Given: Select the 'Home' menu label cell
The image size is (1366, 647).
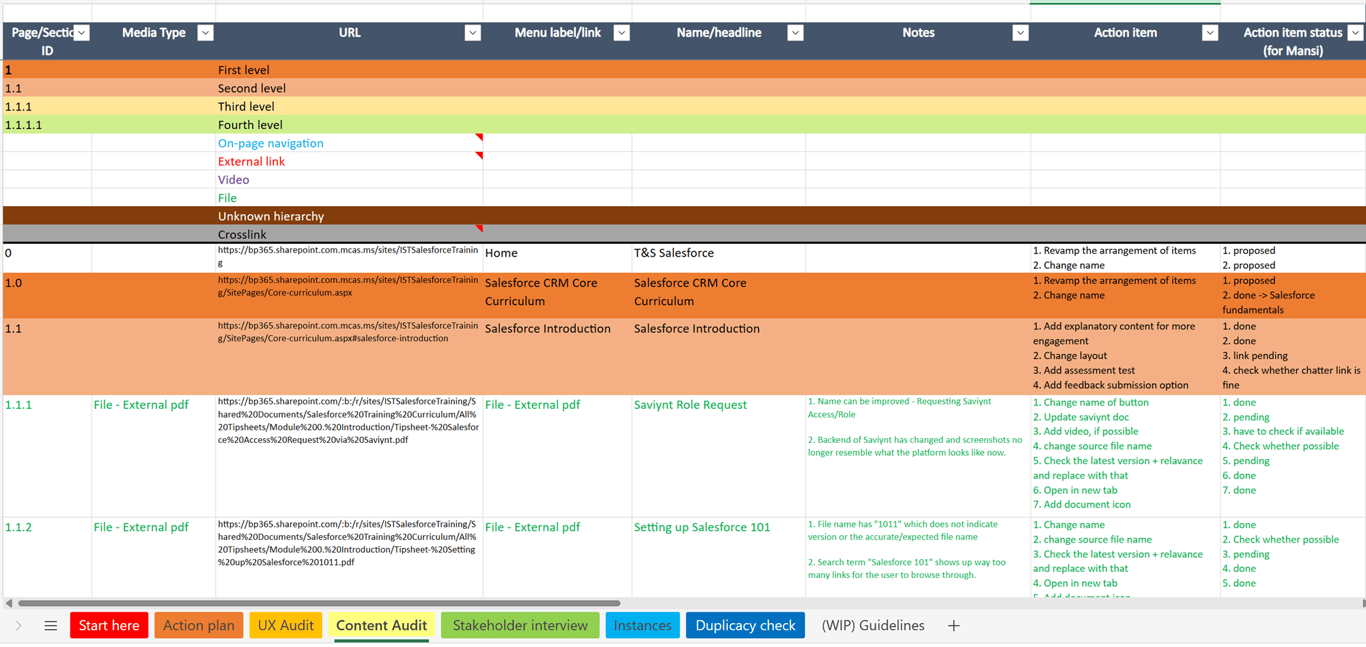Looking at the screenshot, I should tap(557, 258).
